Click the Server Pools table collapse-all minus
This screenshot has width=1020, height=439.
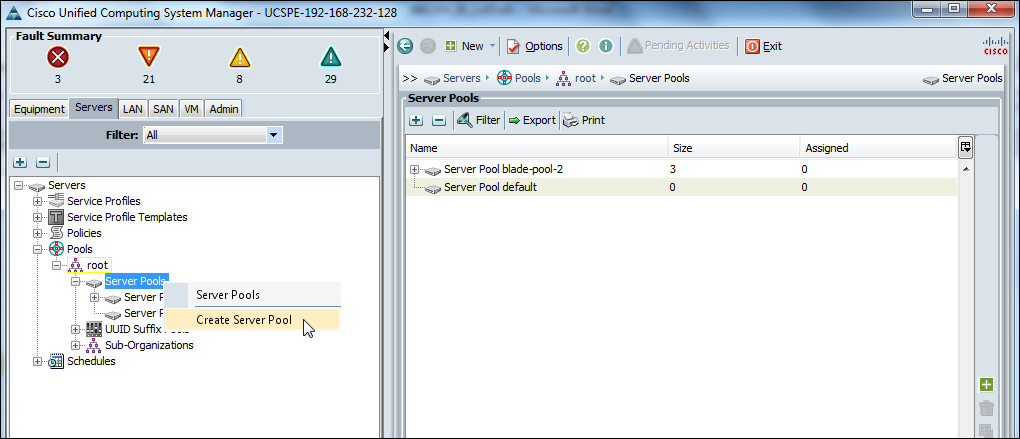[439, 120]
